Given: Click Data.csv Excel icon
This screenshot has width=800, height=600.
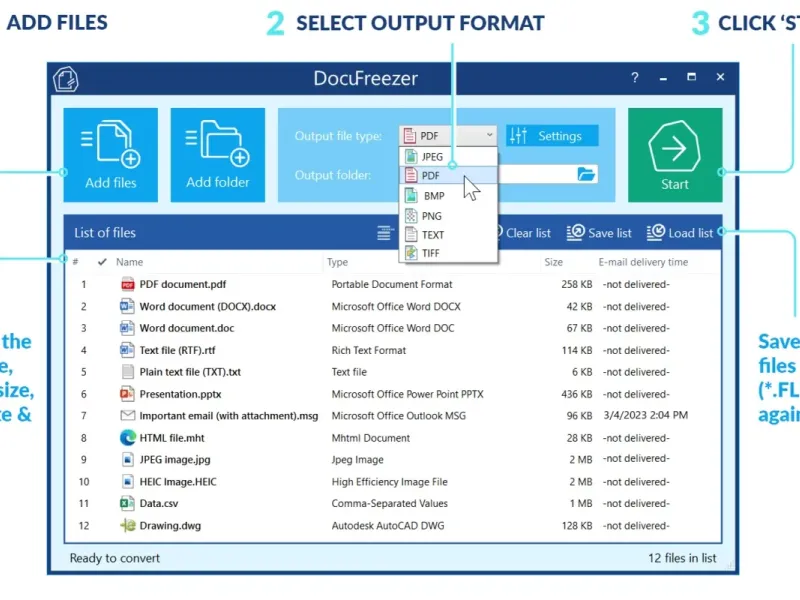Looking at the screenshot, I should tap(127, 504).
